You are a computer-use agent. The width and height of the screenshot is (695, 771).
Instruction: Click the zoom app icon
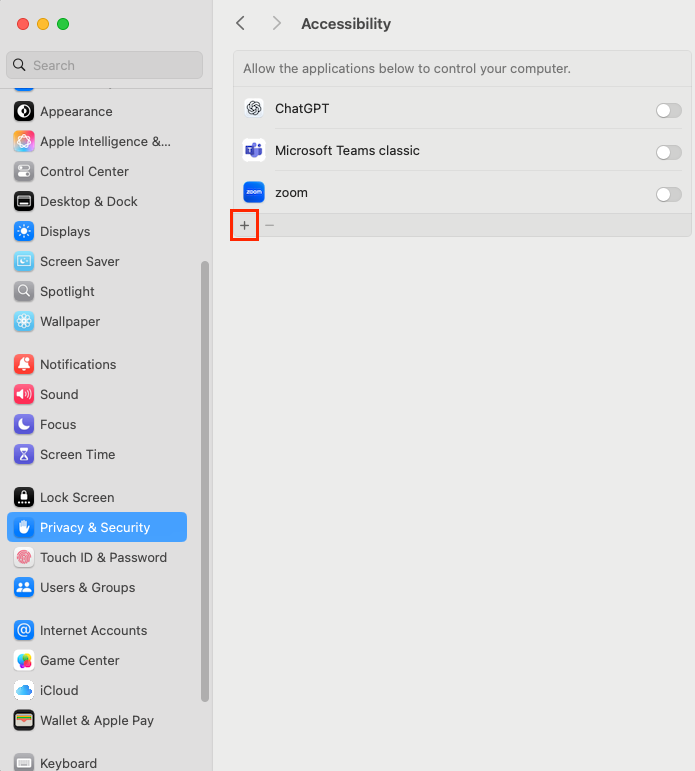(254, 193)
